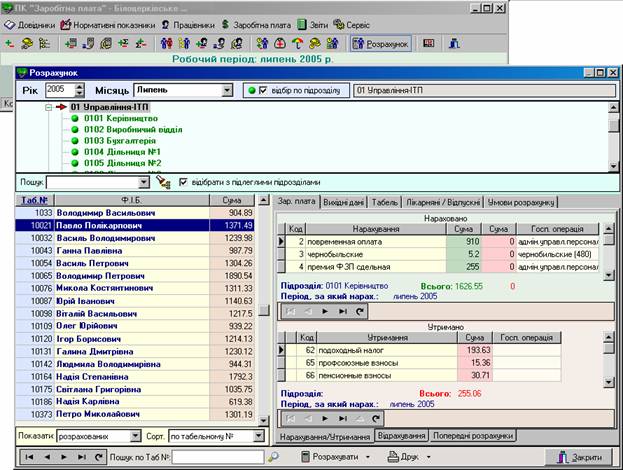Switch to the Умови розрахунку tab
The width and height of the screenshot is (623, 470).
(x=520, y=202)
